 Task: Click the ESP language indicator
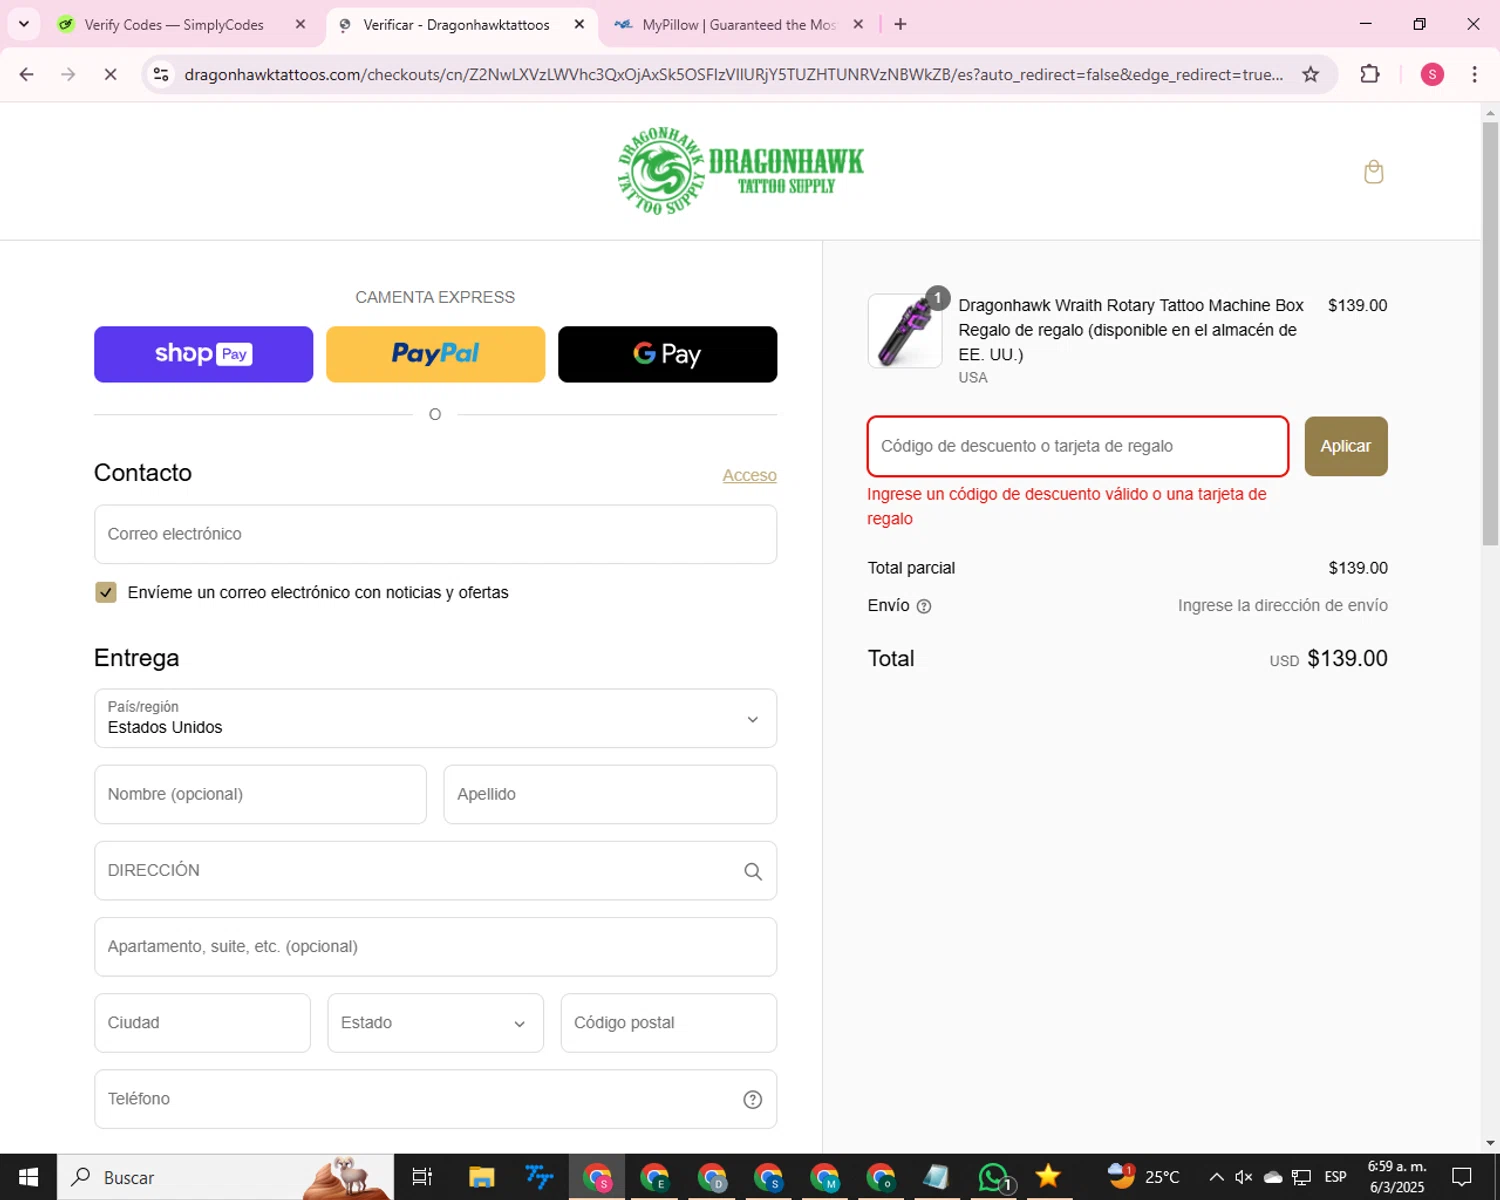[x=1335, y=1177]
